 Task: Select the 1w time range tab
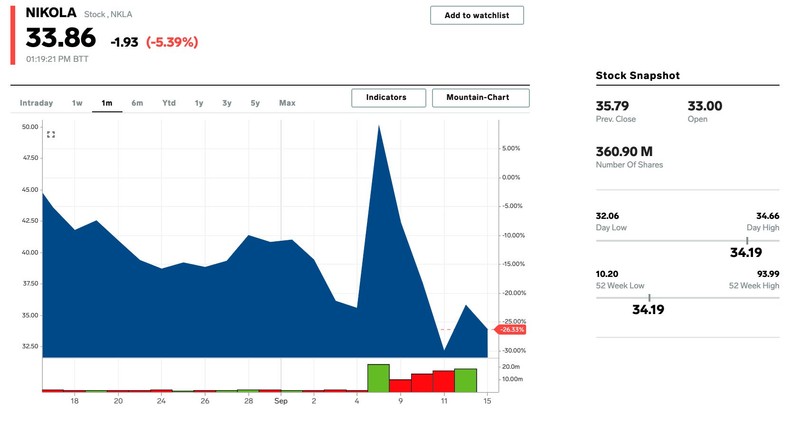77,103
